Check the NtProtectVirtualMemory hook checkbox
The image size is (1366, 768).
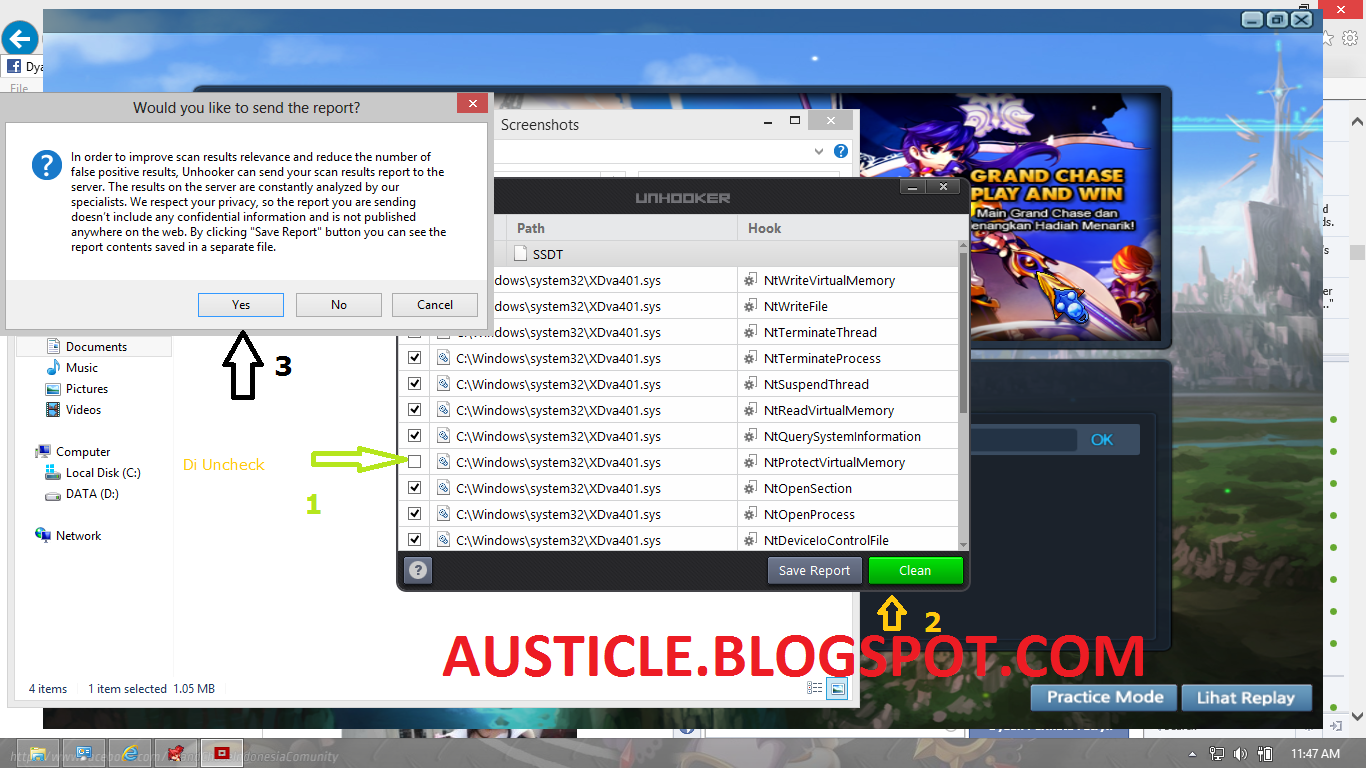pyautogui.click(x=414, y=461)
